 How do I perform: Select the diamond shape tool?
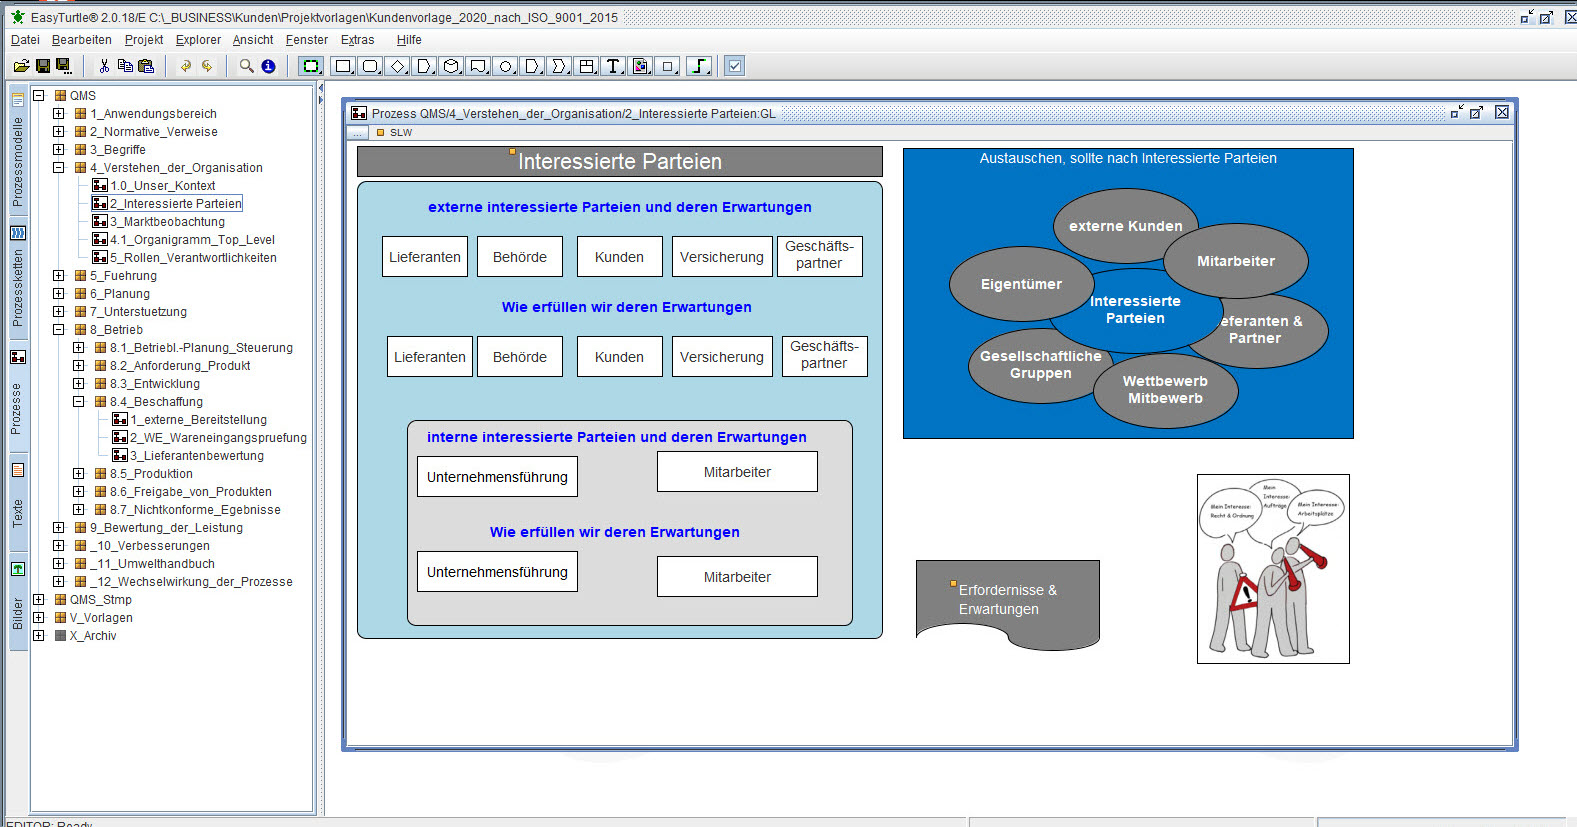pyautogui.click(x=398, y=66)
